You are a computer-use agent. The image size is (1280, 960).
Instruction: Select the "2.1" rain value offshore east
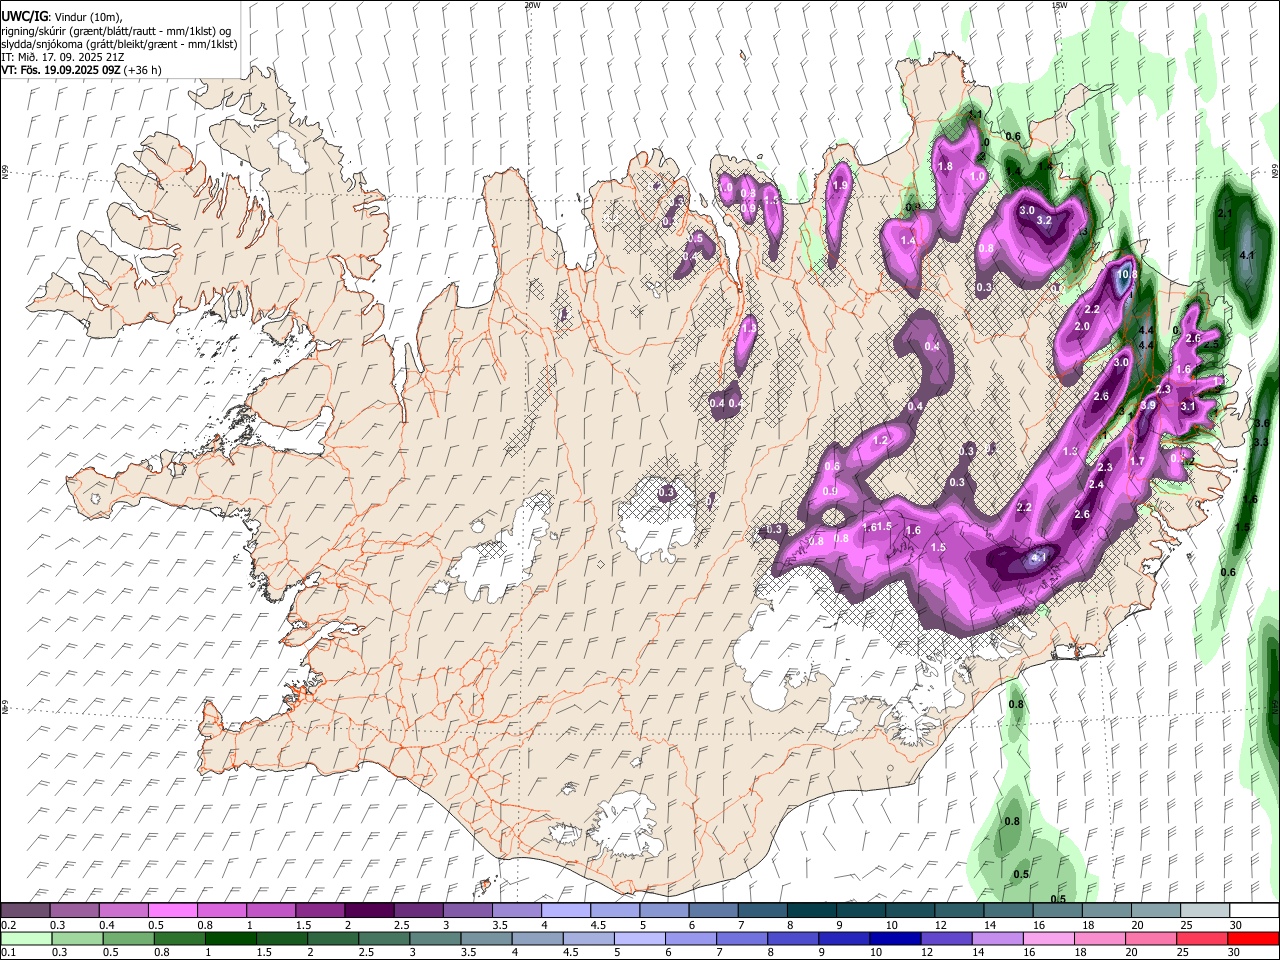tap(1225, 214)
